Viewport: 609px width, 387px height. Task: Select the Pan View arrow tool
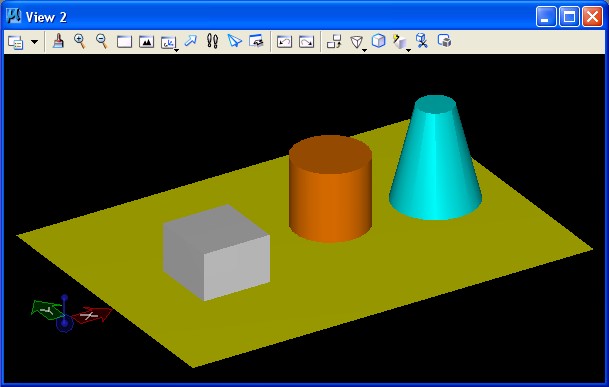[191, 41]
